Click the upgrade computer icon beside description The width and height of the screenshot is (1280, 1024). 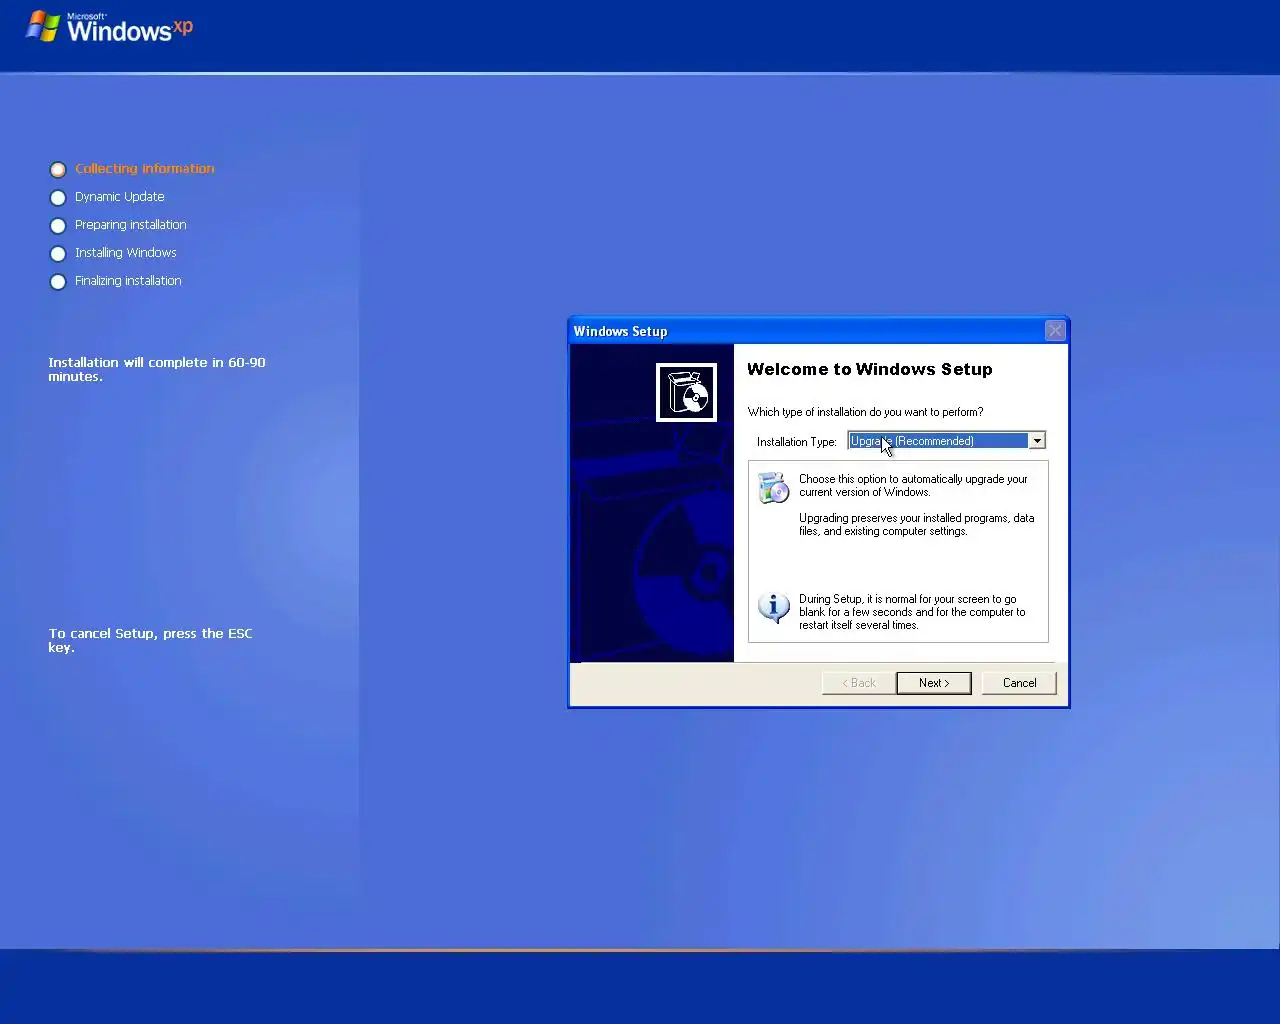773,488
